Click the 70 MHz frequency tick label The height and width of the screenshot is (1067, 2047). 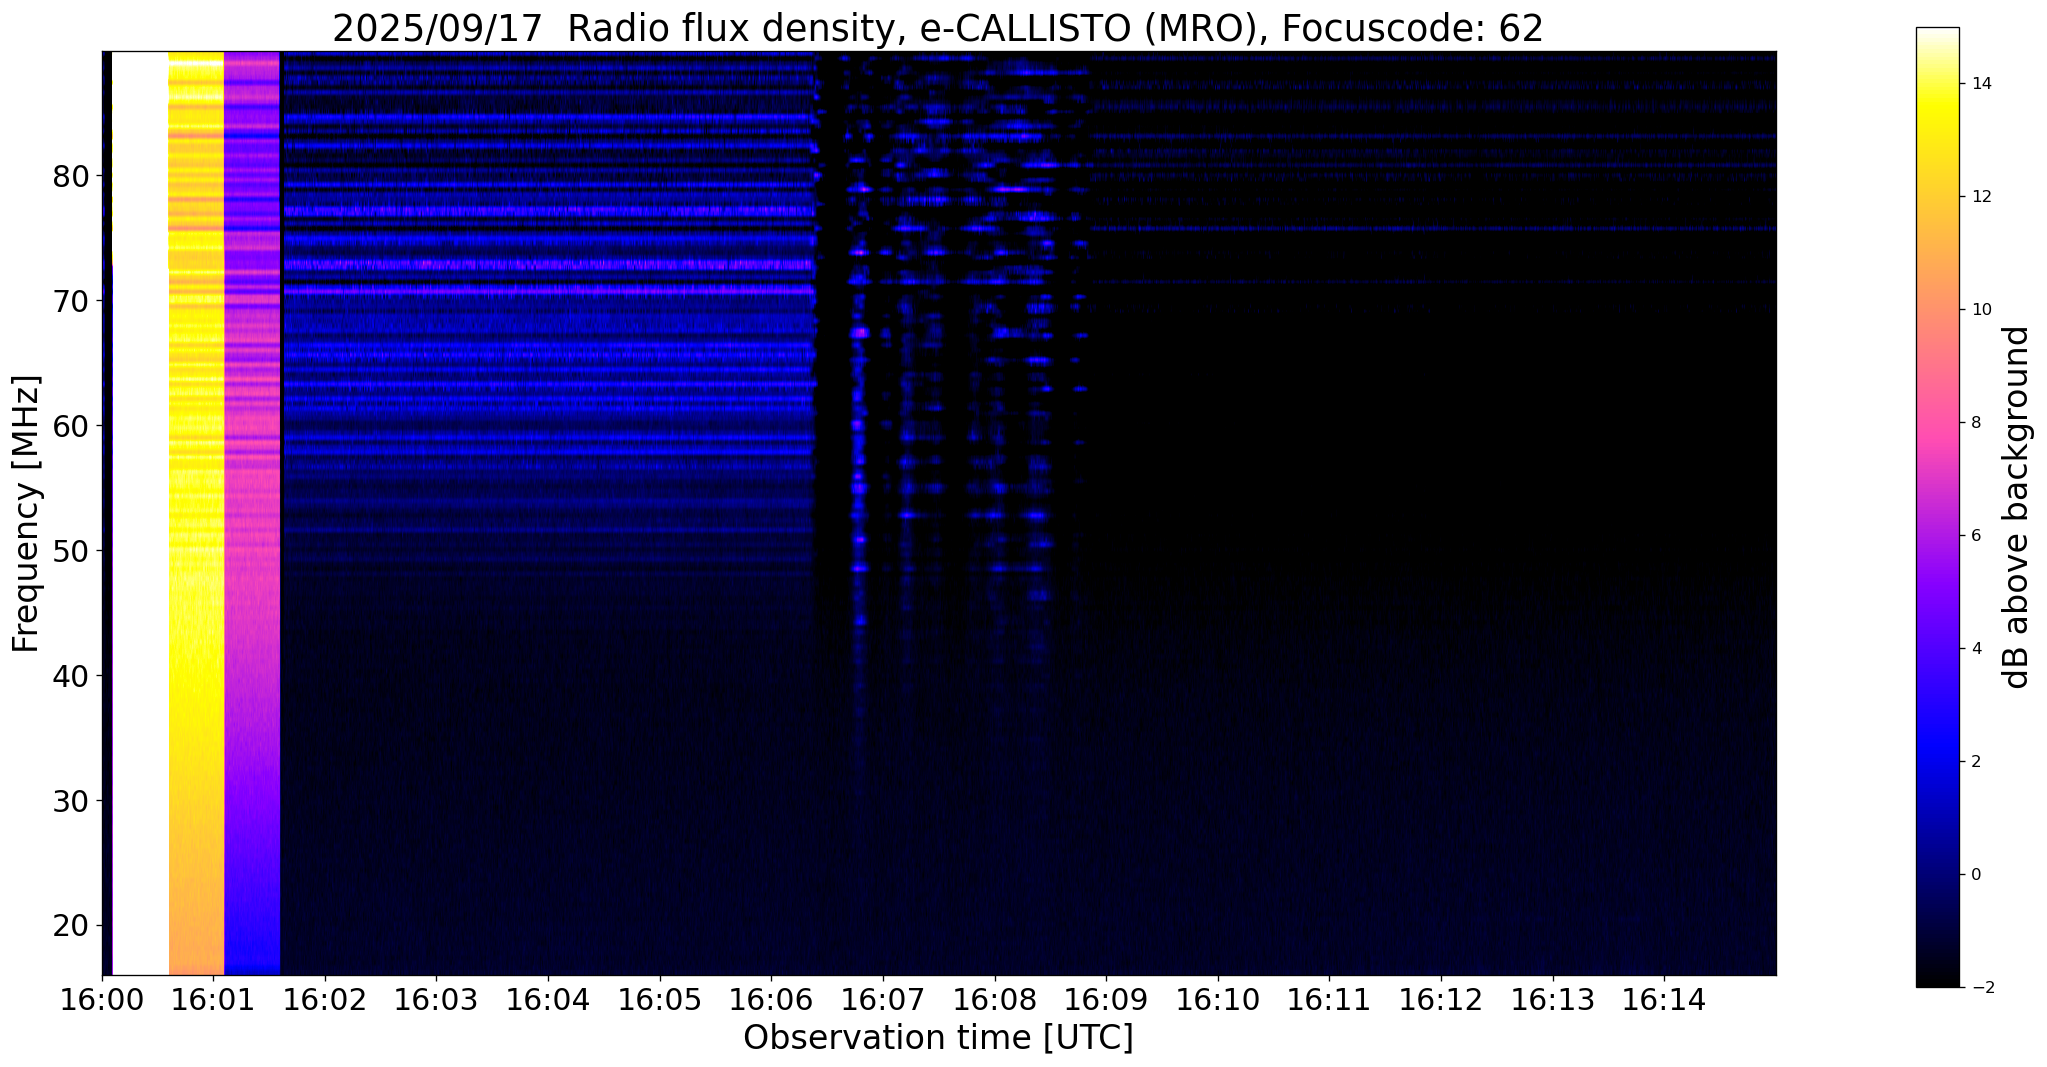pos(71,301)
